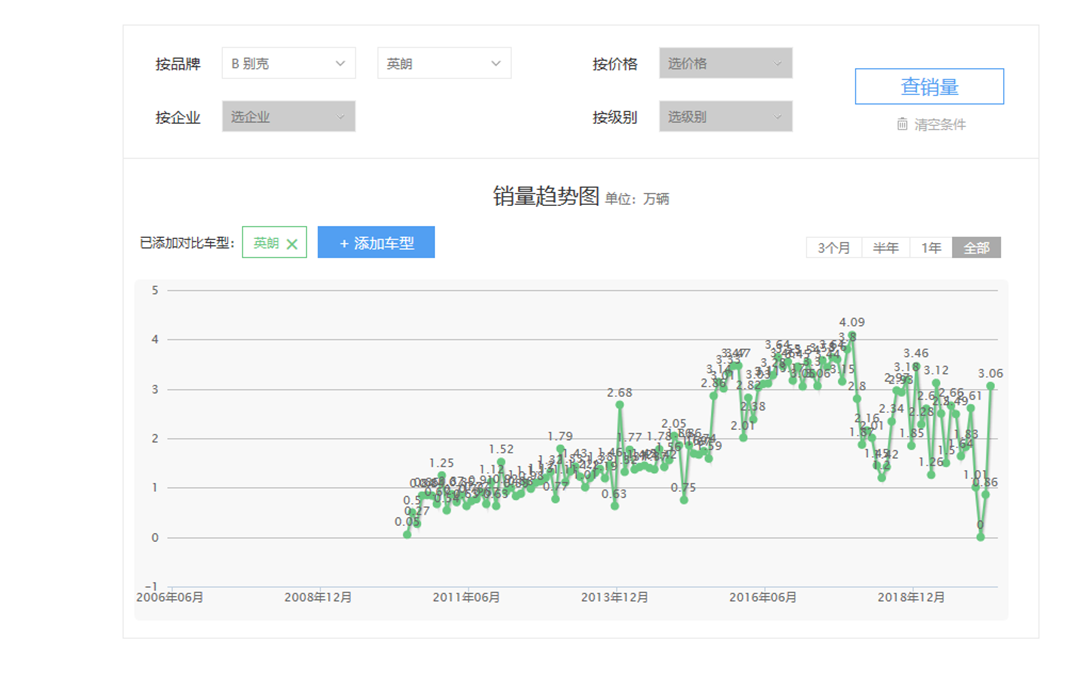Open the B 别克 brand dropdown
Image resolution: width=1080 pixels, height=675 pixels.
pos(288,63)
